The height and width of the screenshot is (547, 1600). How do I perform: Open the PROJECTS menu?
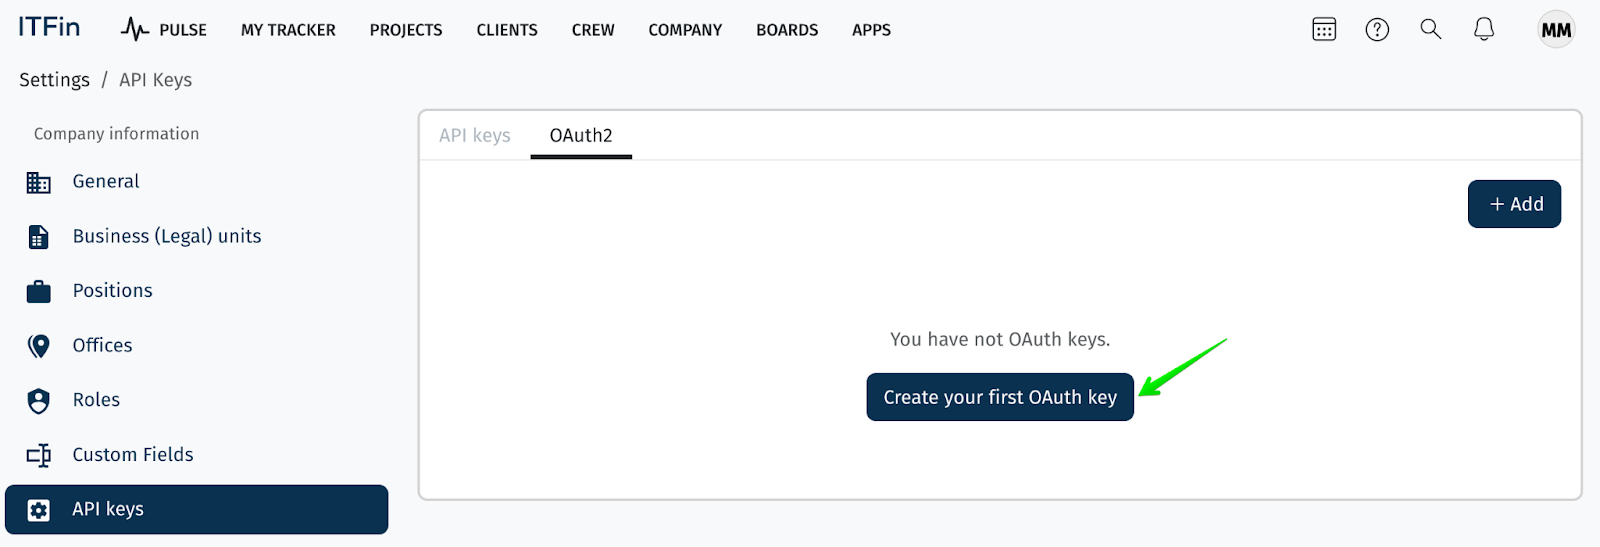coord(406,30)
